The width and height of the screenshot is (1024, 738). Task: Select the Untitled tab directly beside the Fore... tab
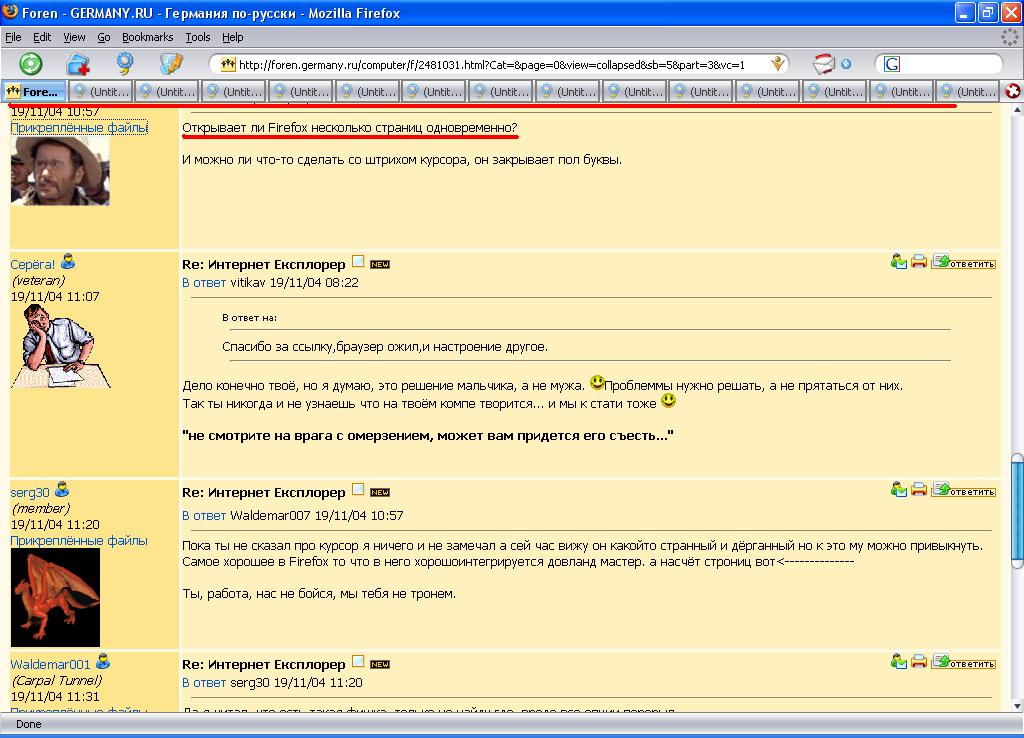coord(101,91)
